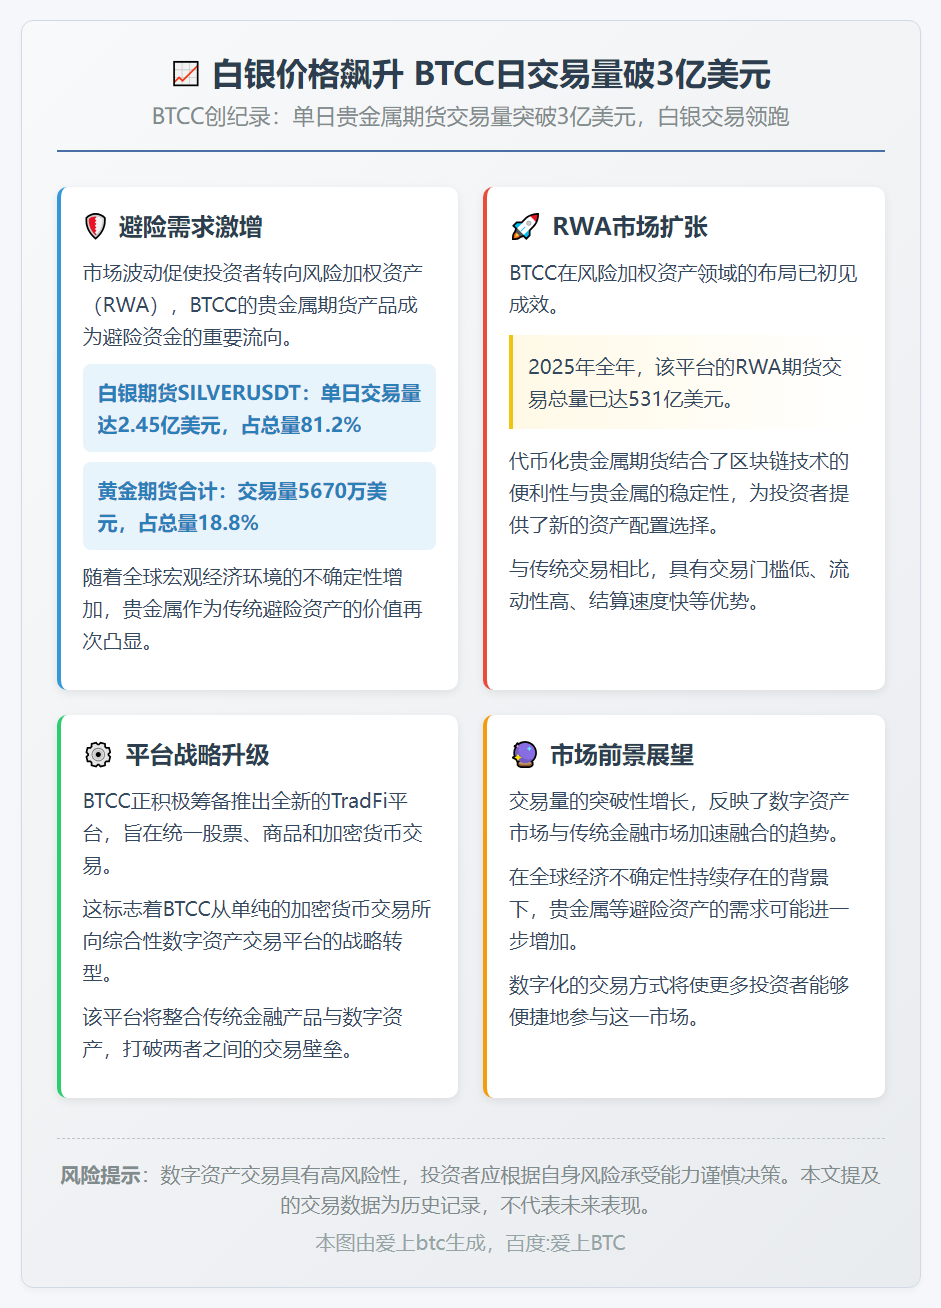The height and width of the screenshot is (1308, 941).
Task: Click the 平台战略升级 card heading
Action: [x=197, y=755]
